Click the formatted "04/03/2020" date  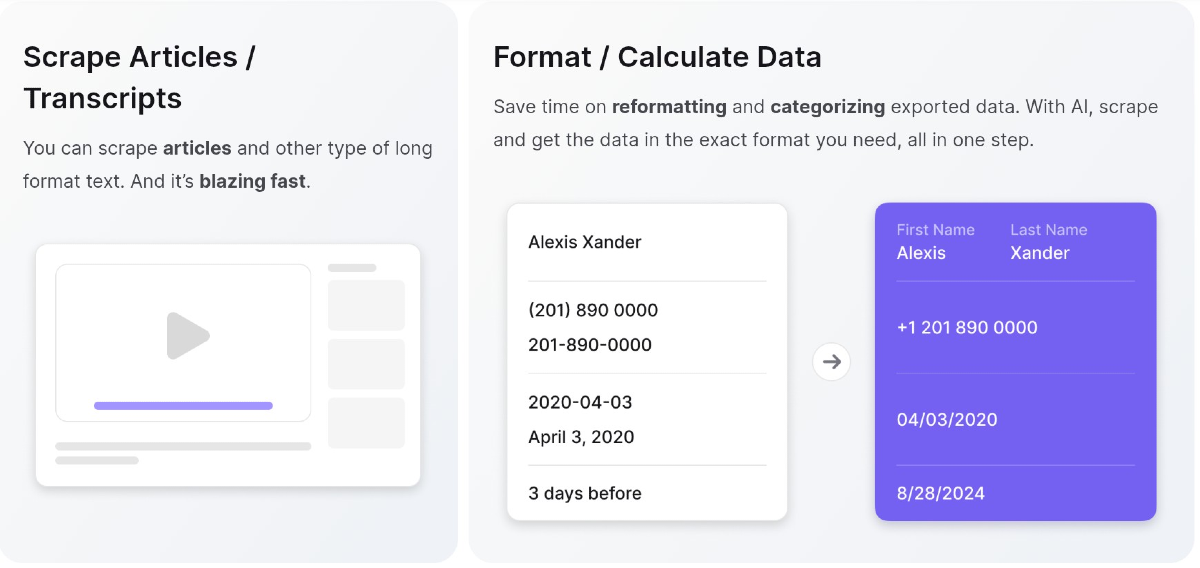(947, 420)
